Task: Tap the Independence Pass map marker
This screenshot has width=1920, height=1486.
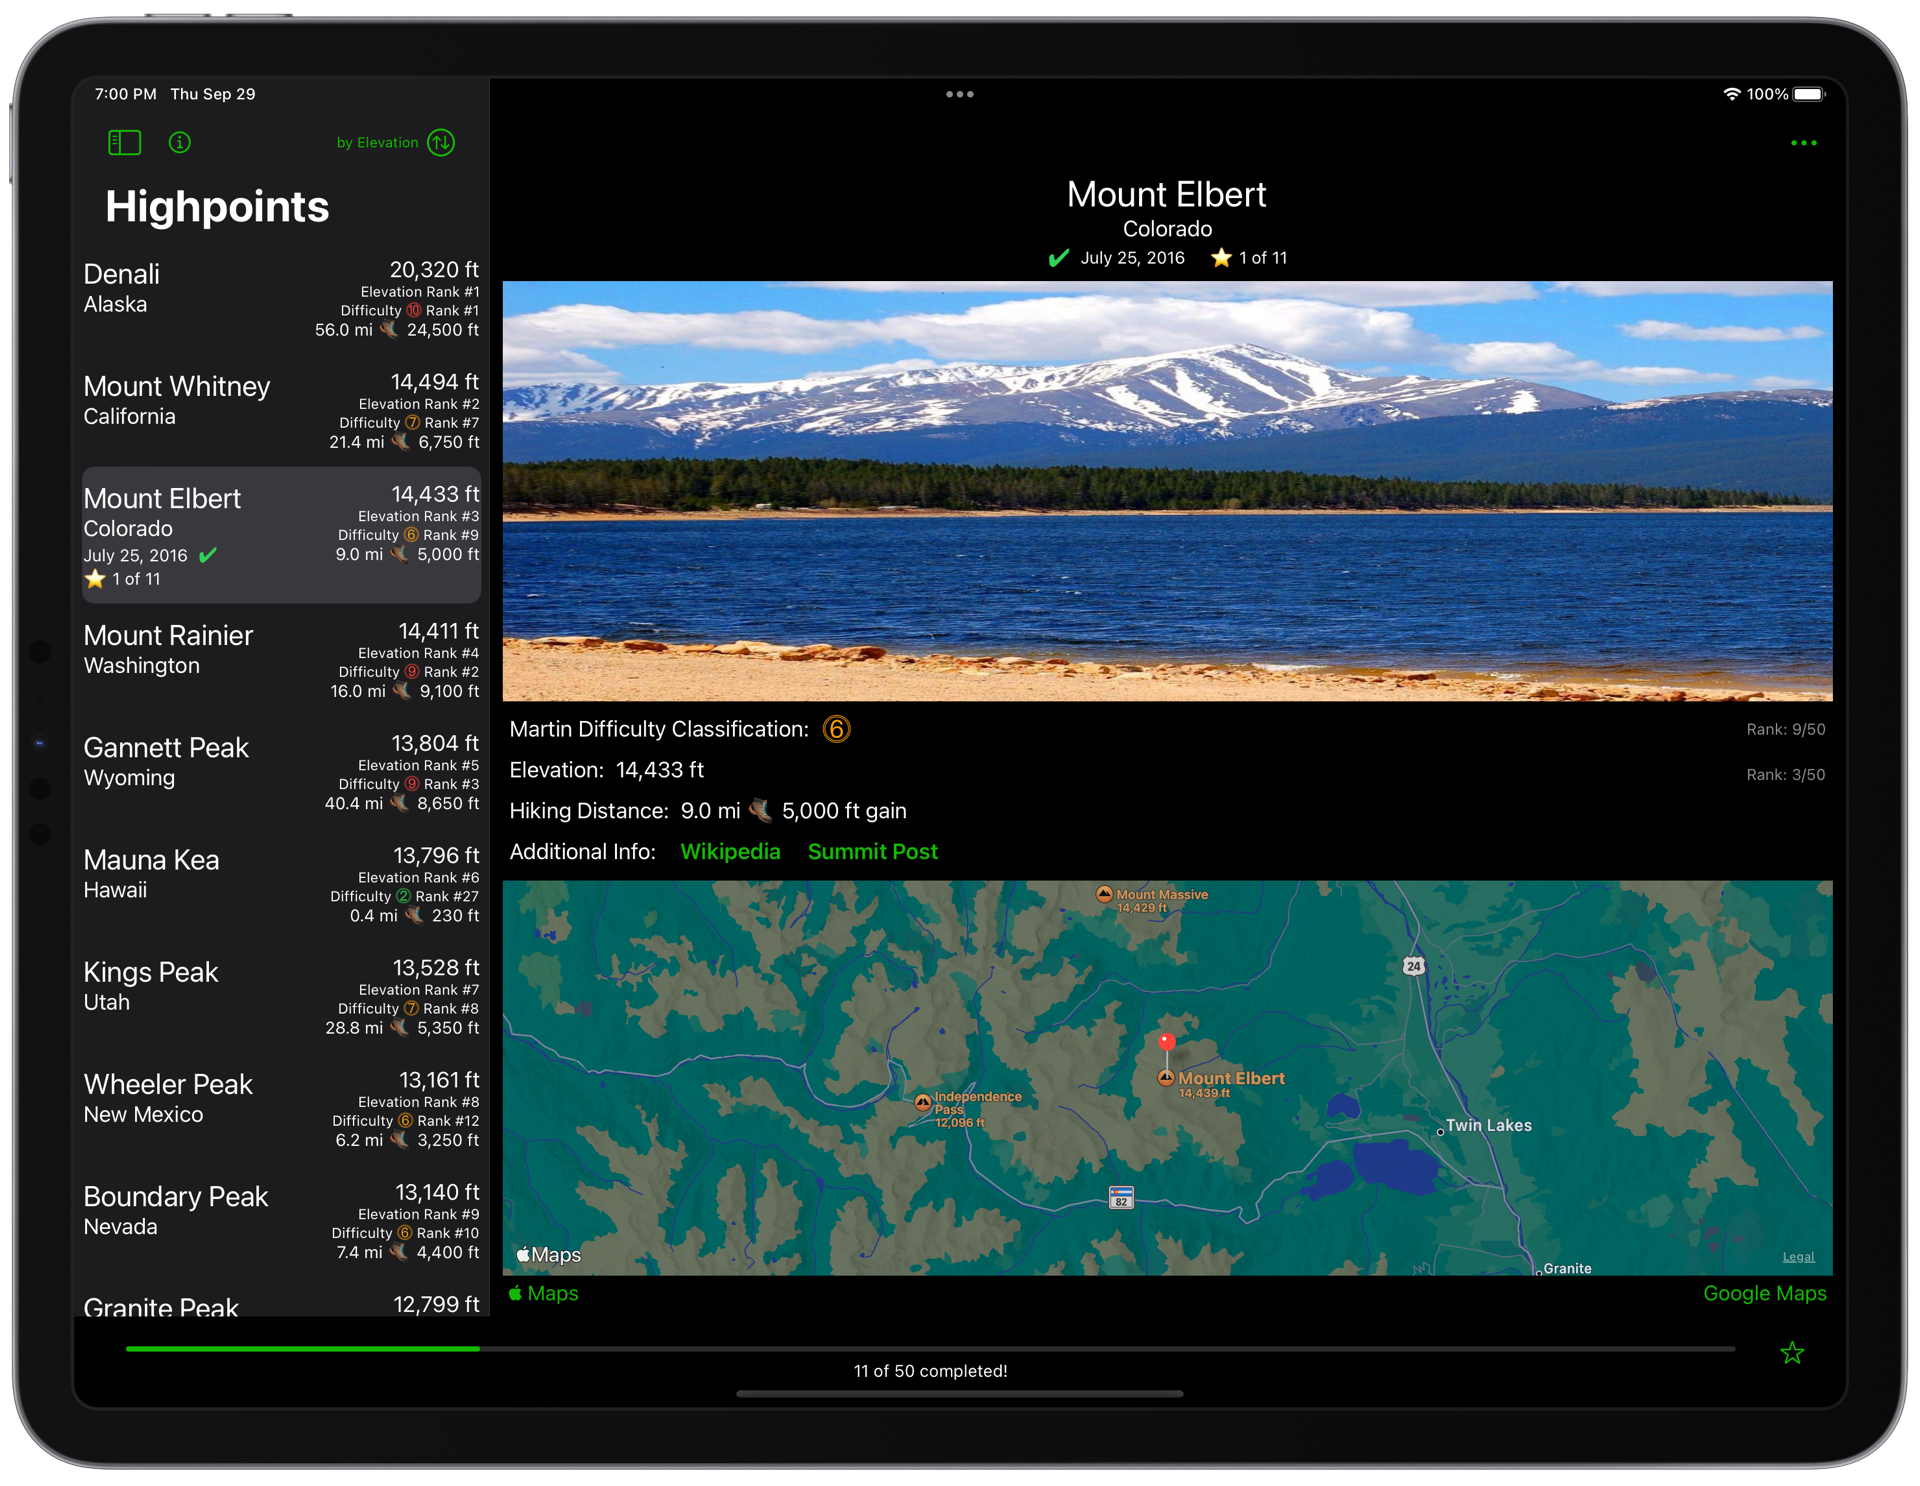Action: tap(923, 1102)
